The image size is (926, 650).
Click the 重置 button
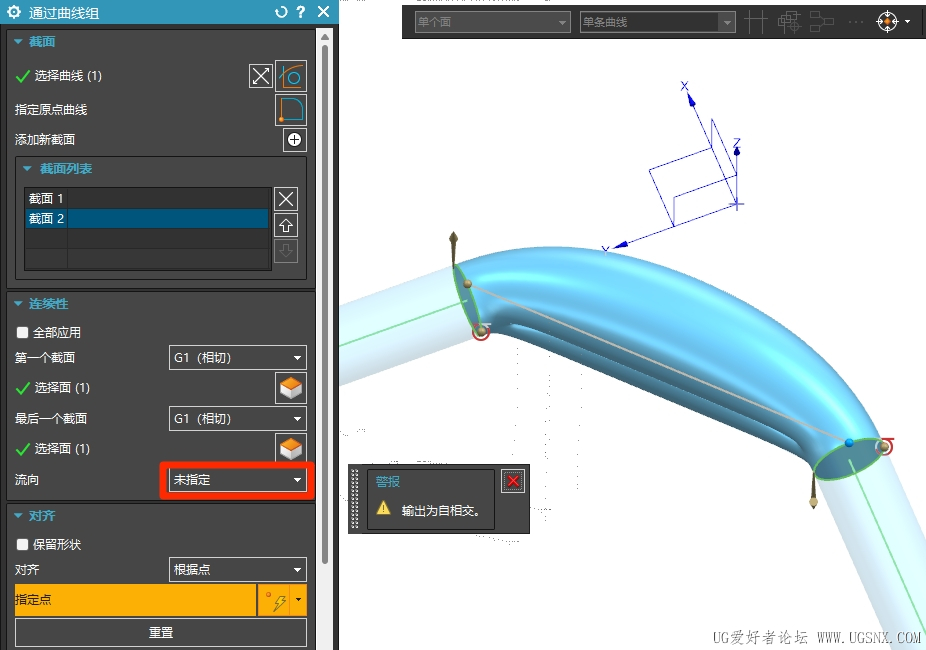click(x=161, y=632)
